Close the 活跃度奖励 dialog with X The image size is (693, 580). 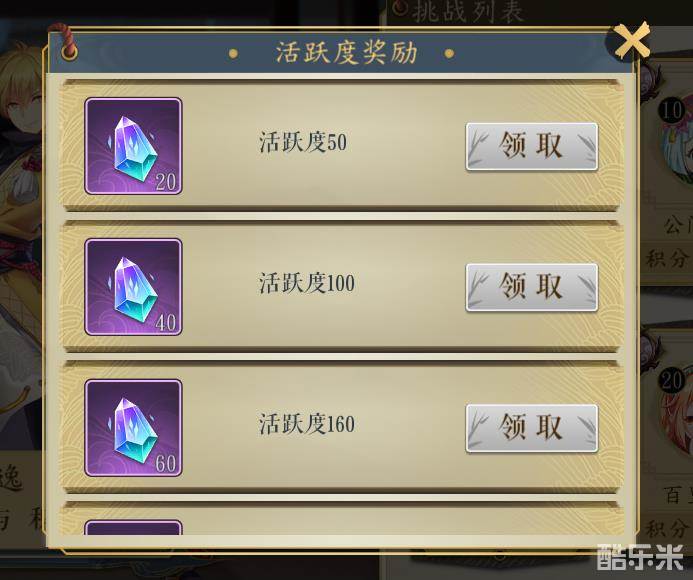tap(632, 41)
